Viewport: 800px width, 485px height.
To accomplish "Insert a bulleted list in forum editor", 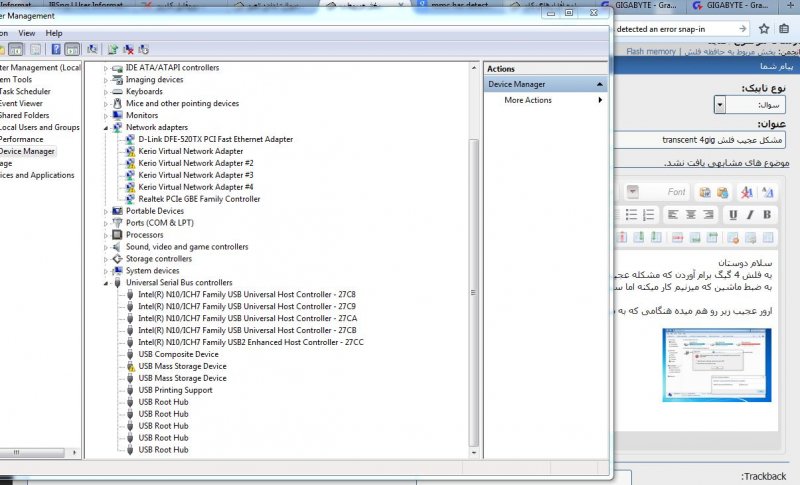I will click(x=631, y=215).
